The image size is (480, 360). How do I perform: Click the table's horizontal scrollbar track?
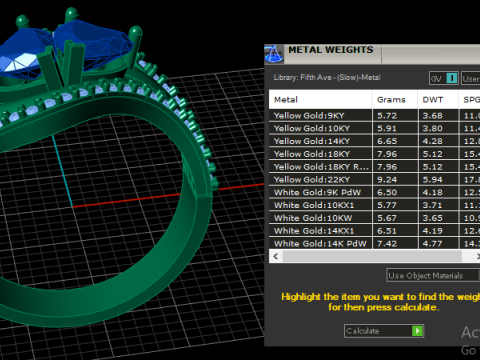point(372,256)
